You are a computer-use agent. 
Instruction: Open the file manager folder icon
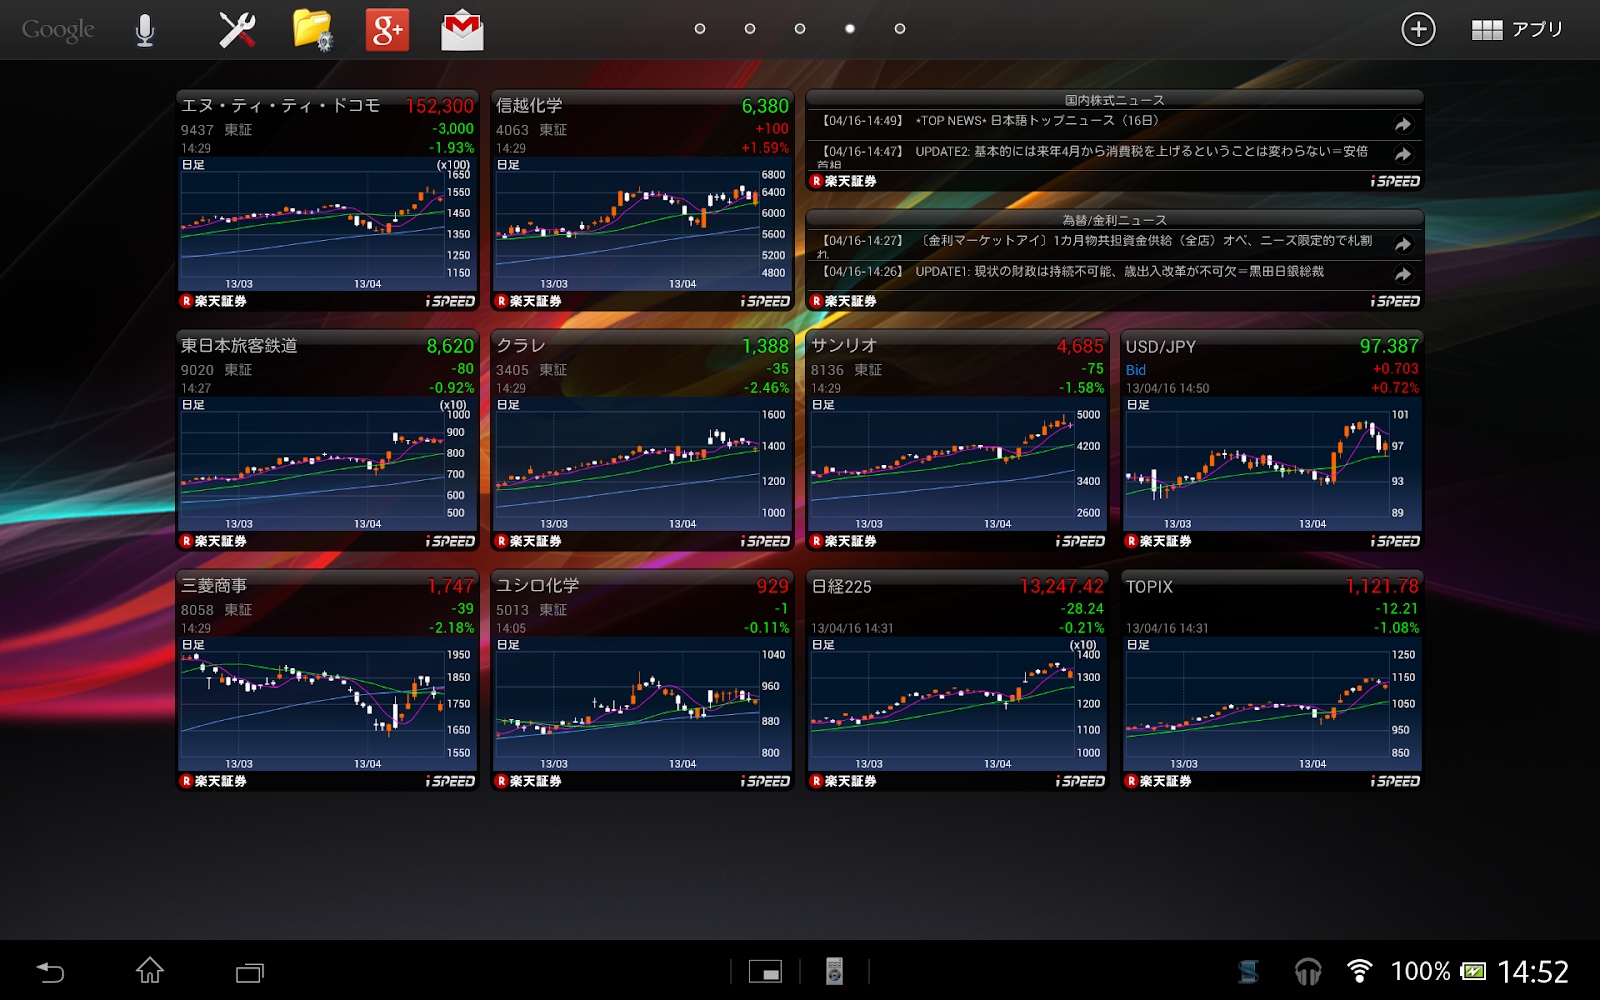tap(312, 30)
